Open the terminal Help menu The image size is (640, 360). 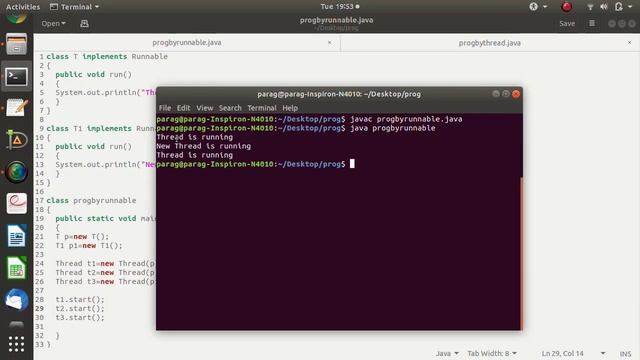[290, 108]
